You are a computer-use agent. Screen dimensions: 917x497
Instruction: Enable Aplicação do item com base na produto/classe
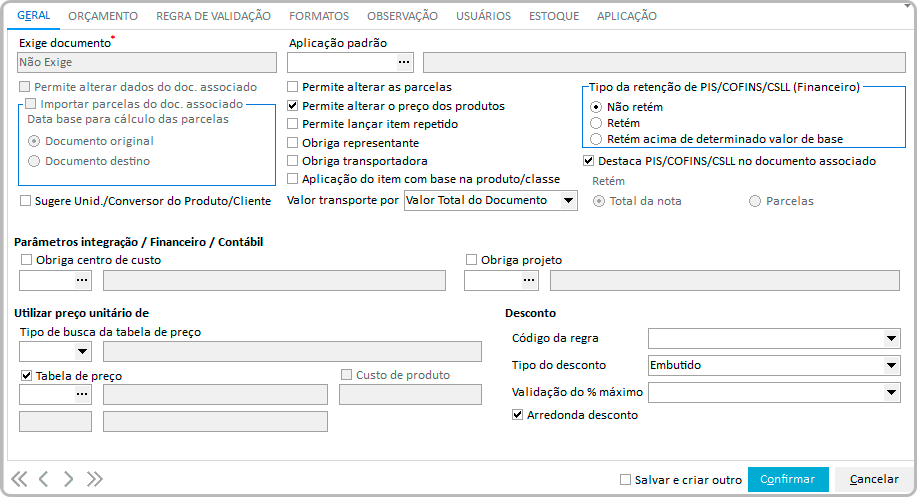[293, 179]
